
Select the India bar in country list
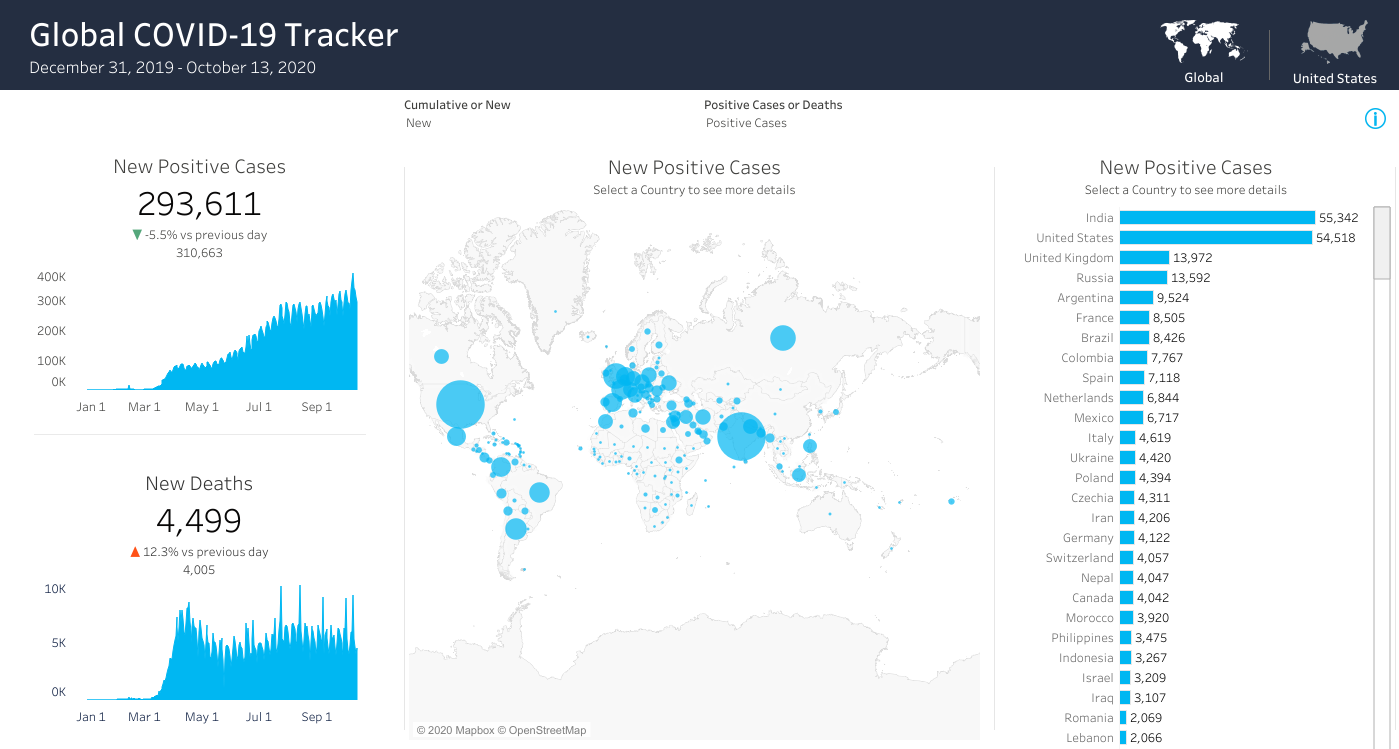1216,218
